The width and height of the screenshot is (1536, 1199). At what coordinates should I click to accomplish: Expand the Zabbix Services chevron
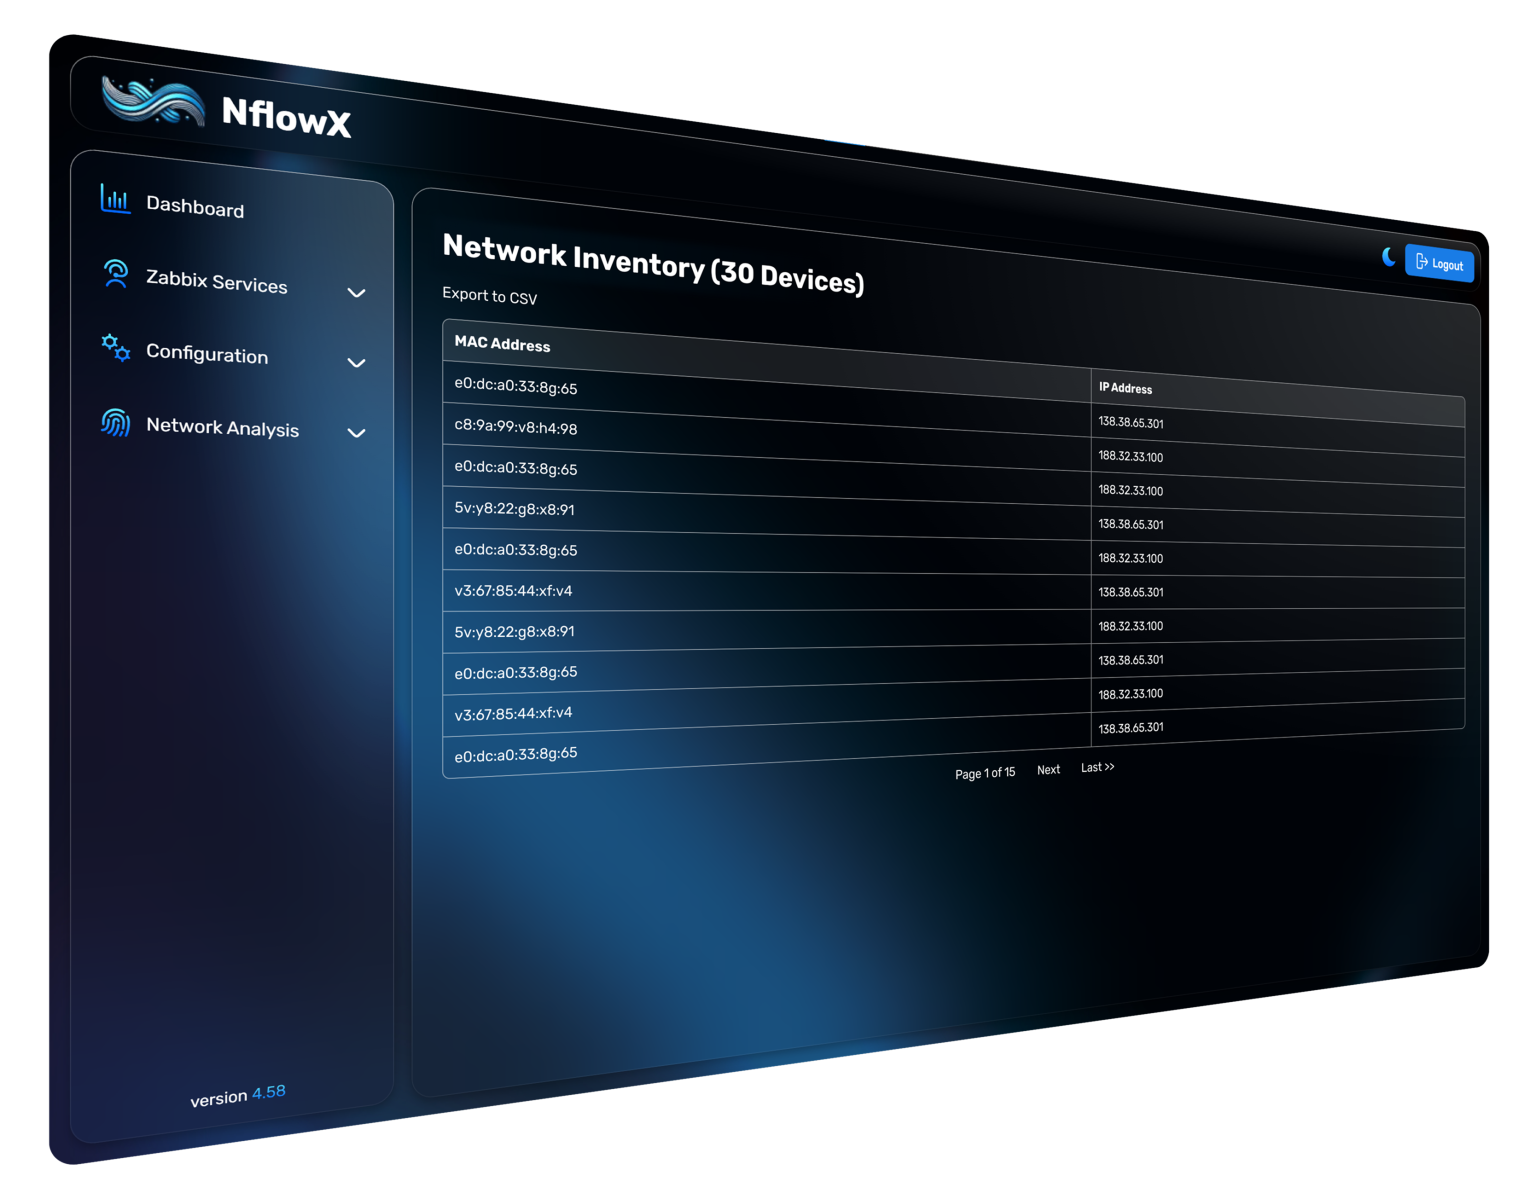(x=356, y=293)
